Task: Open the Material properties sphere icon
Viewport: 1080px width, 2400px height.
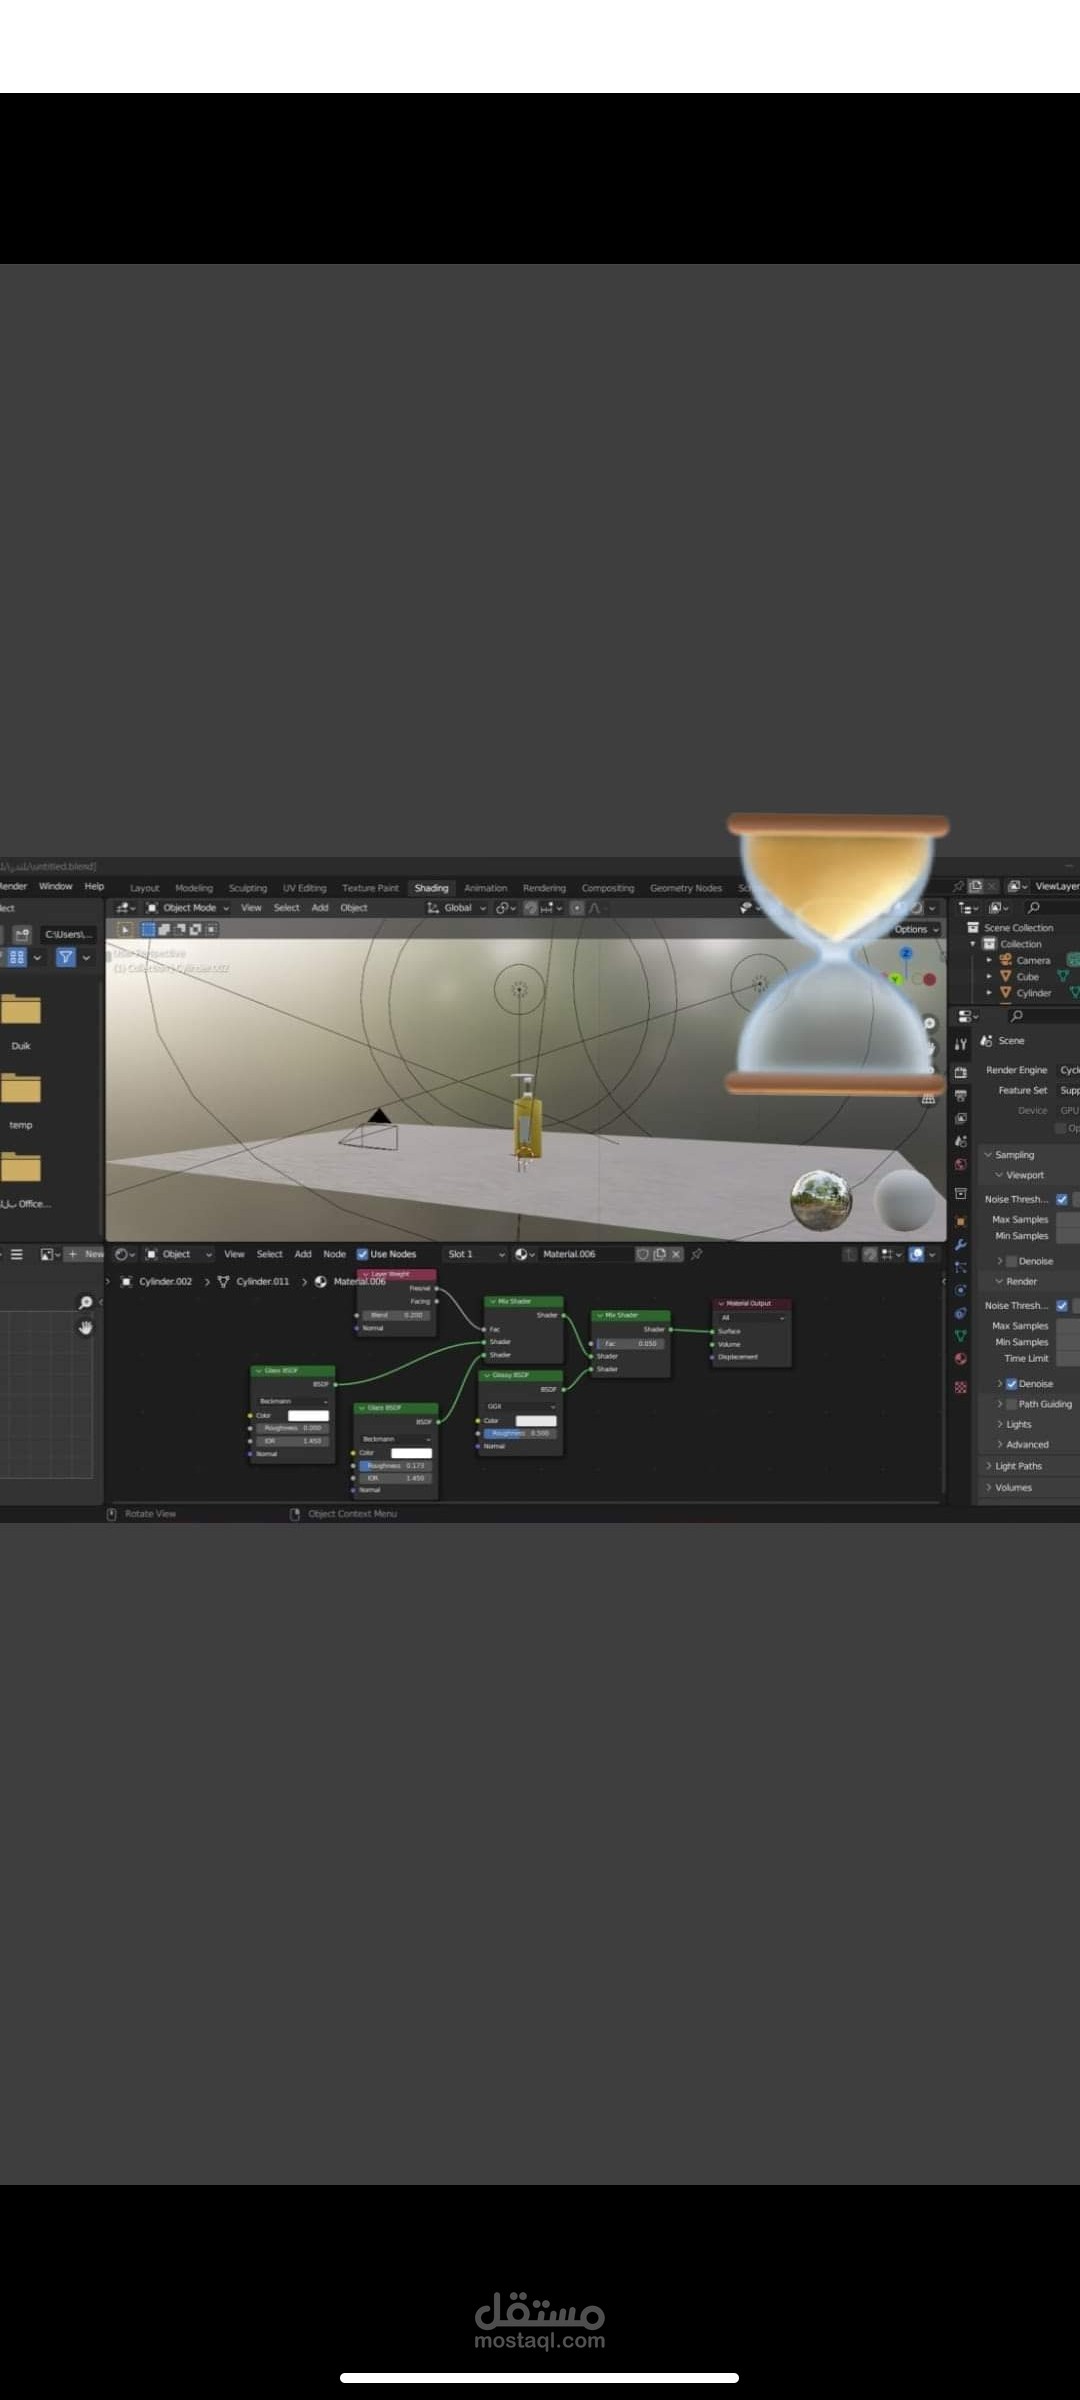Action: (x=960, y=1359)
